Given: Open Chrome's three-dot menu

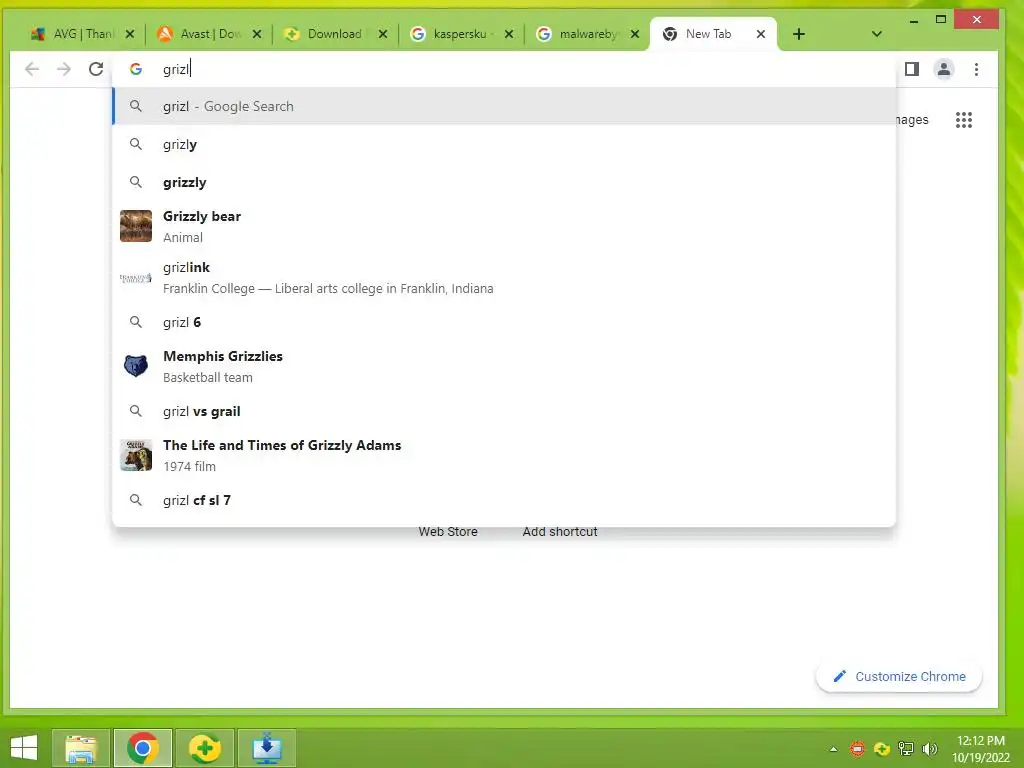Looking at the screenshot, I should tap(976, 69).
